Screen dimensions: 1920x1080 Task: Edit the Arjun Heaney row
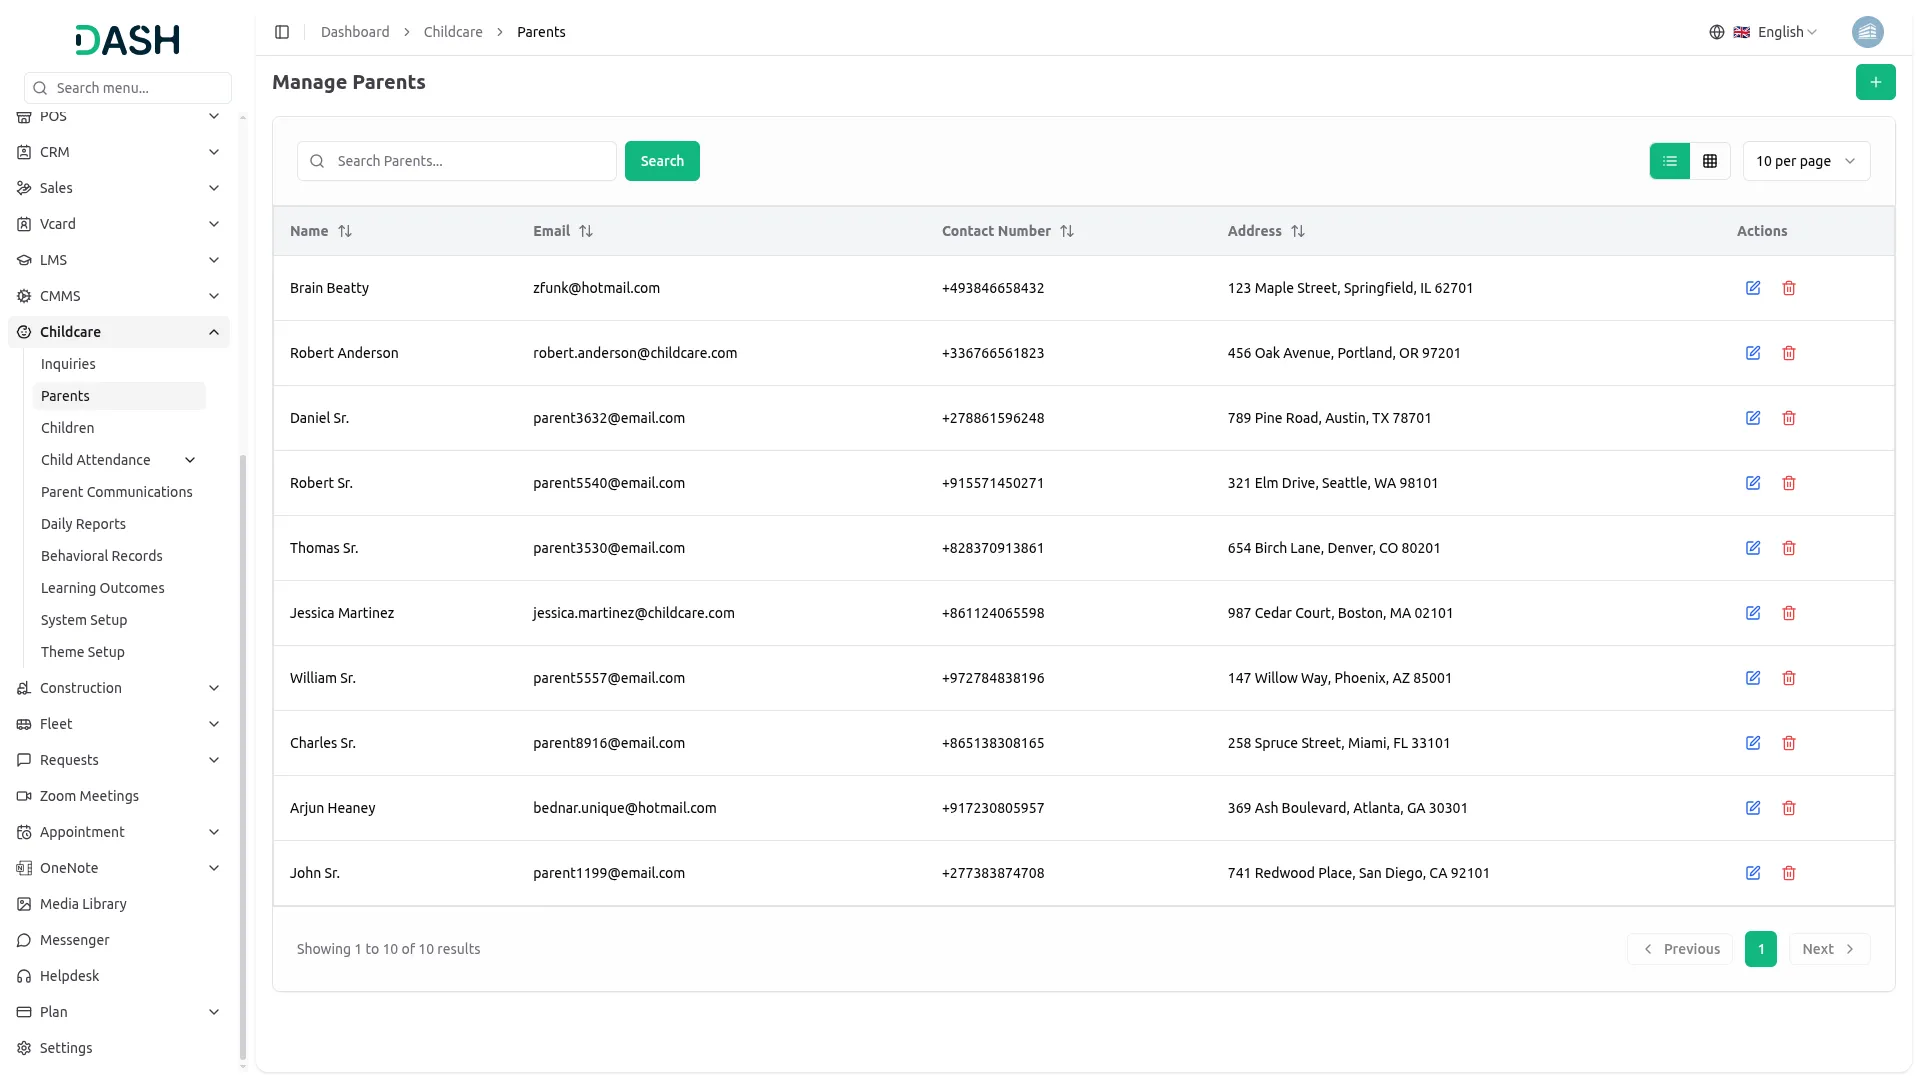[1752, 808]
